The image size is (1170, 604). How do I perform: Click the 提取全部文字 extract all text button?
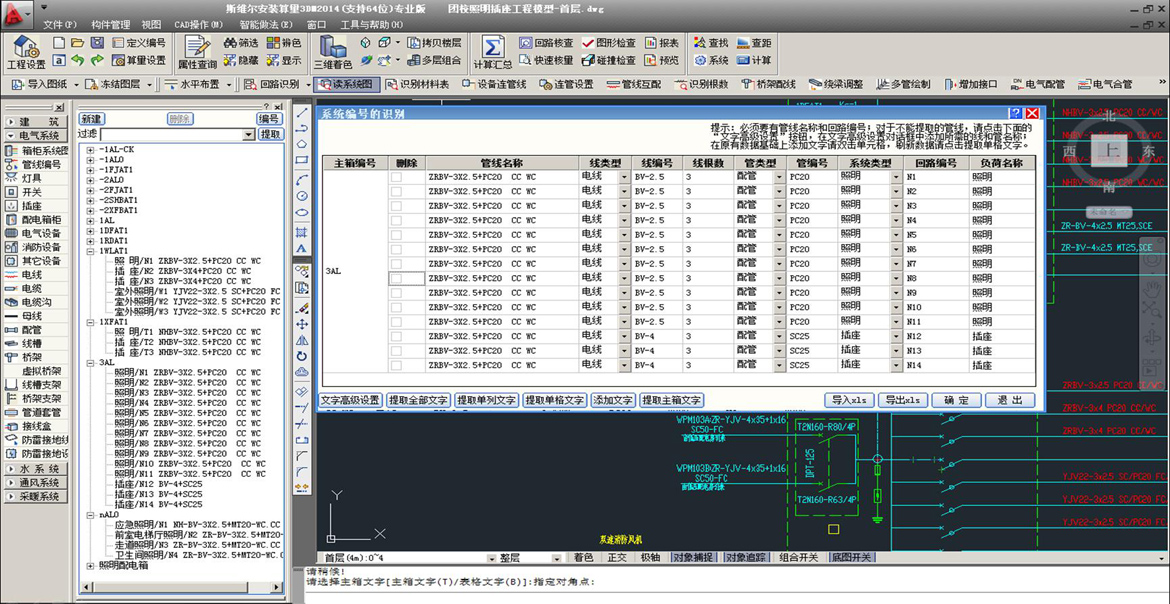click(x=418, y=399)
